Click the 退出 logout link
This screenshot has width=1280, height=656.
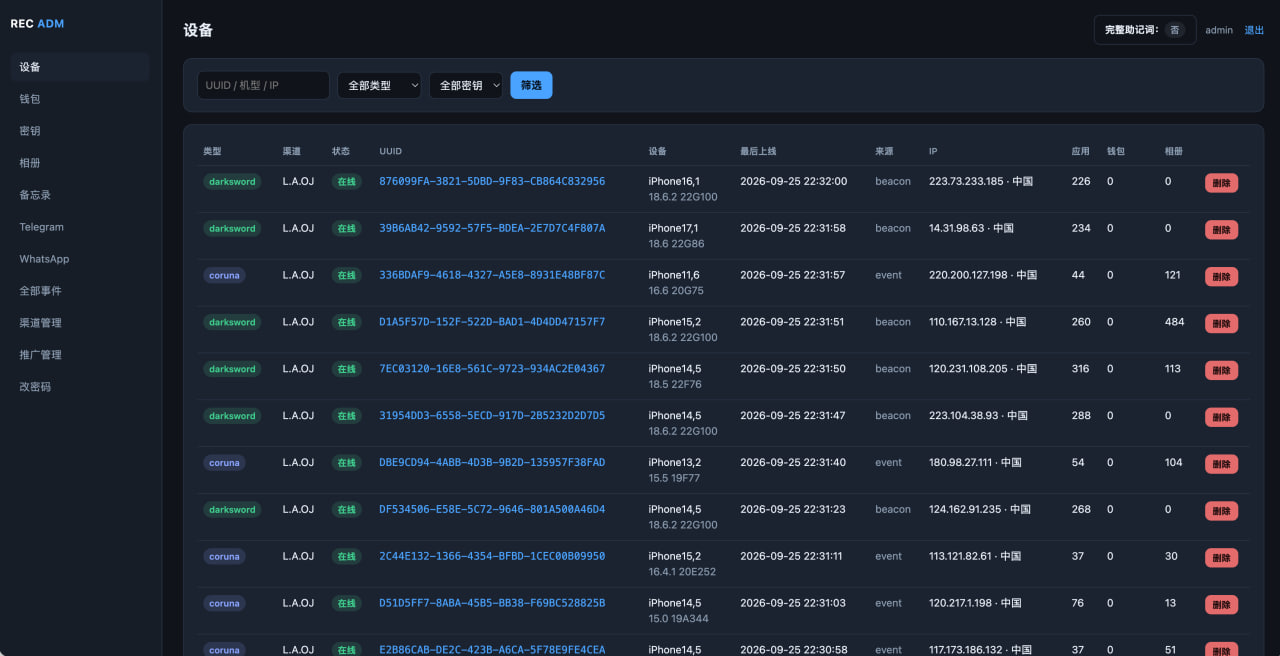[x=1254, y=30]
